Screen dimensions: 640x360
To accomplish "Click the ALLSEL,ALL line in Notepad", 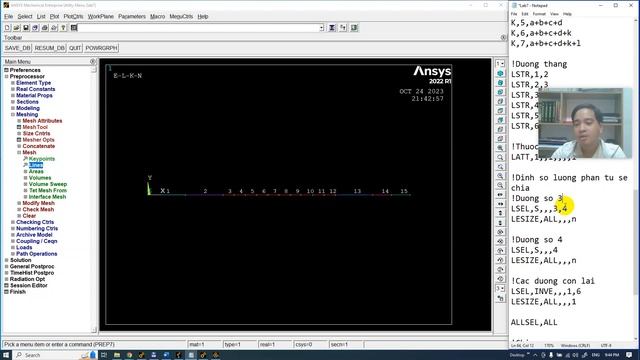I will coord(534,322).
